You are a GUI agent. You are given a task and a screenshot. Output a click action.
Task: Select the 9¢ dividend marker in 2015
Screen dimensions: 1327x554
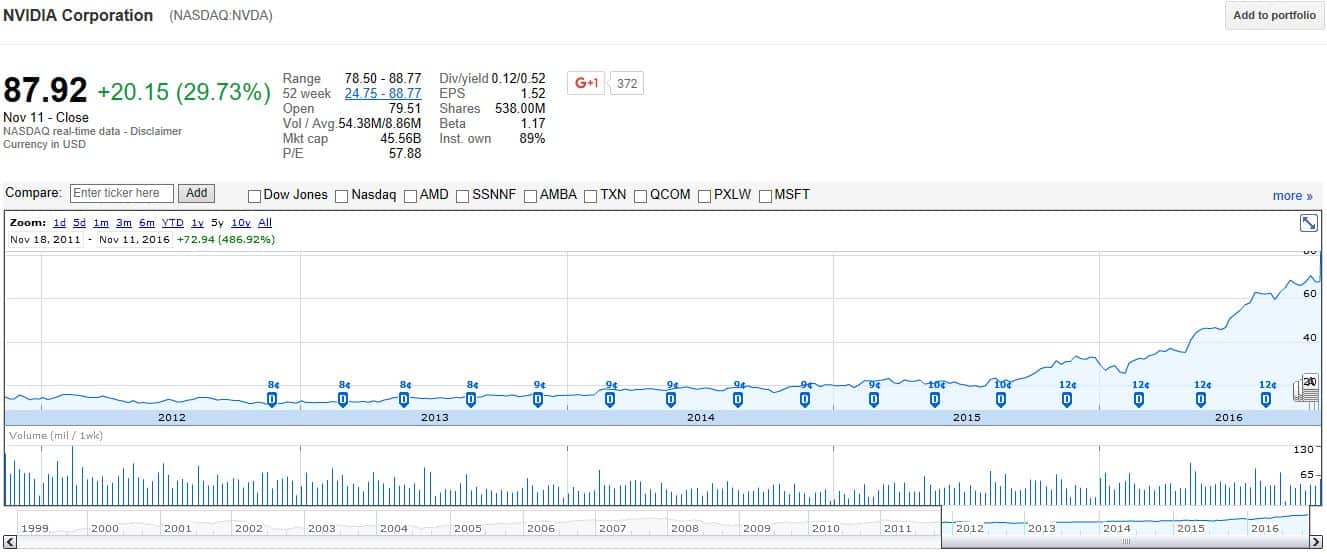873,399
